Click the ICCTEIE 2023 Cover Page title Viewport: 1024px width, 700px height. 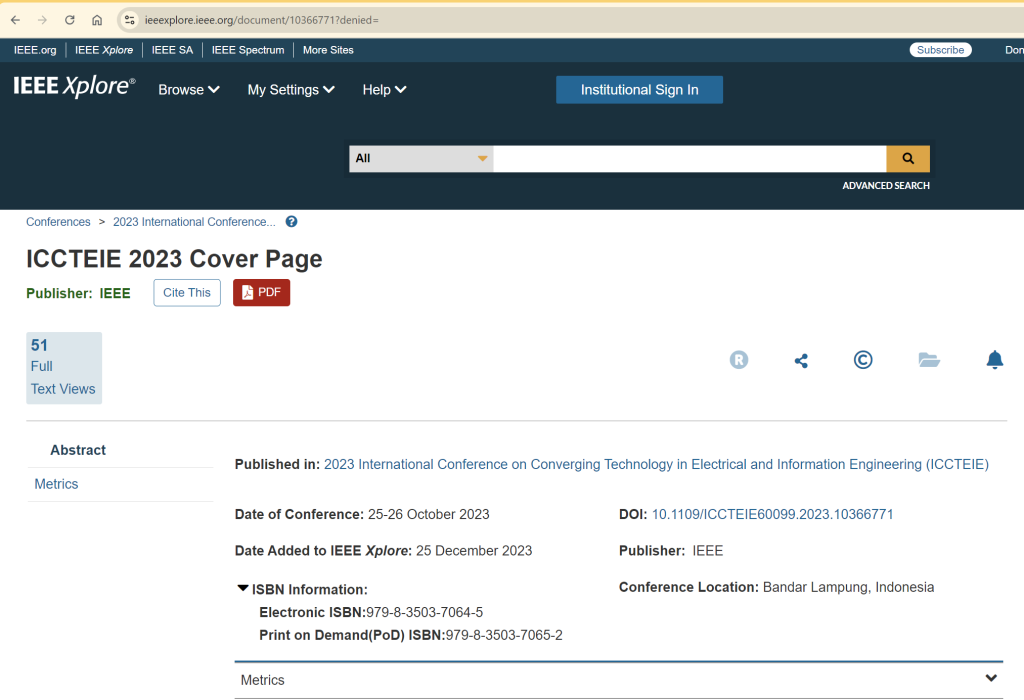174,259
